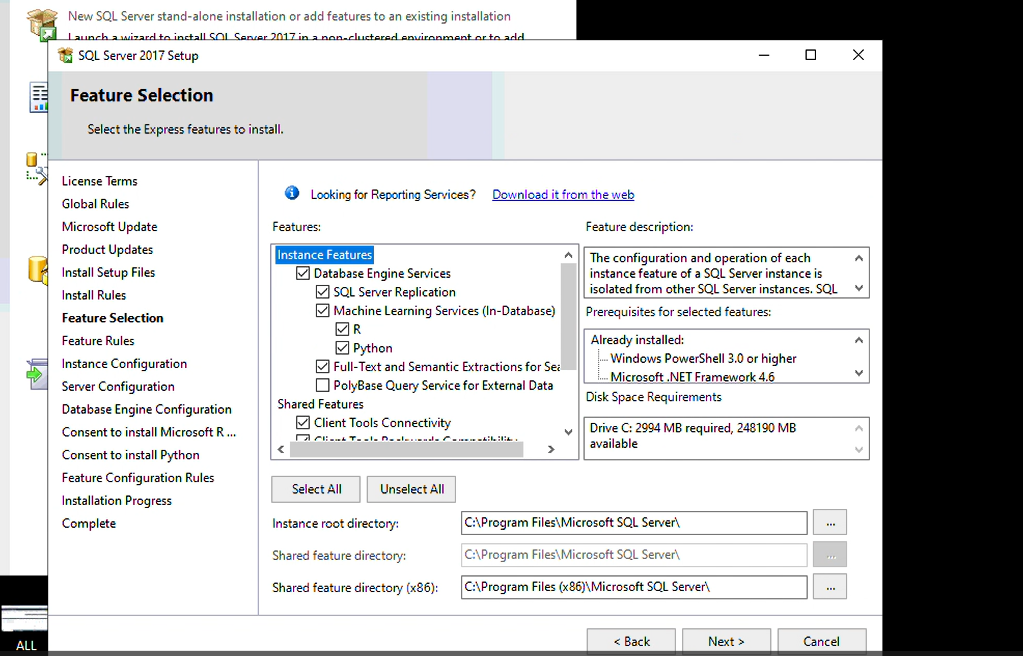Viewport: 1023px width, 656px height.
Task: Cancel the SQL Server setup
Action: point(821,641)
